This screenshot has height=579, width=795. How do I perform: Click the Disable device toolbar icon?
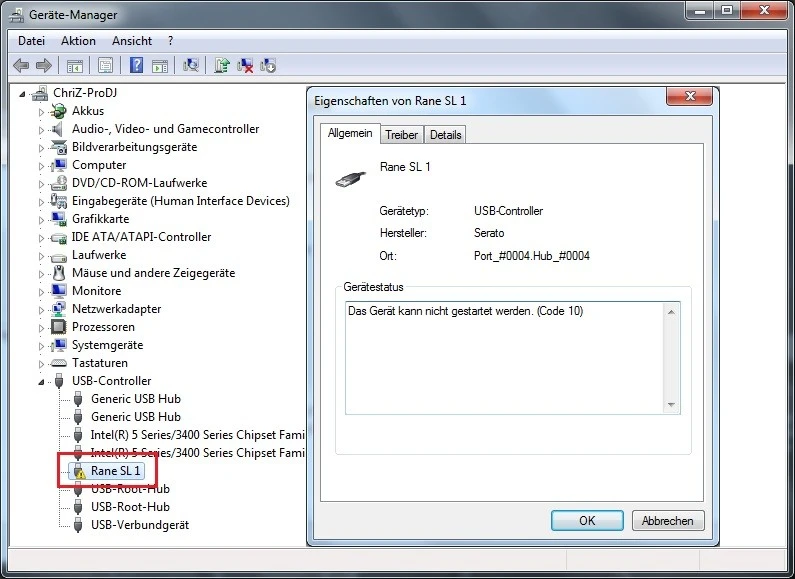(268, 66)
